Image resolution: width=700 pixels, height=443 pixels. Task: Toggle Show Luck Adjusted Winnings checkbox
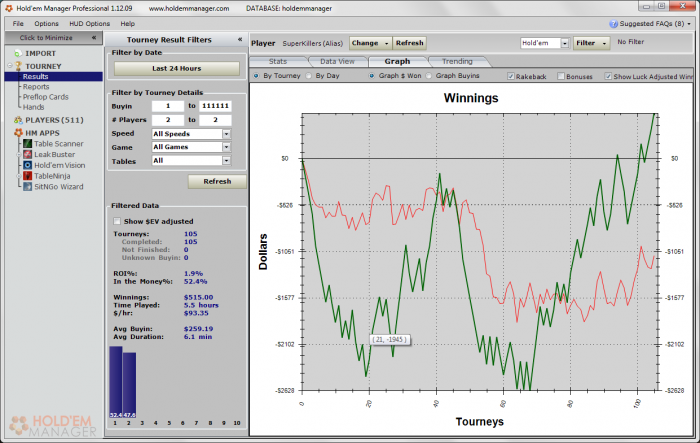(608, 76)
